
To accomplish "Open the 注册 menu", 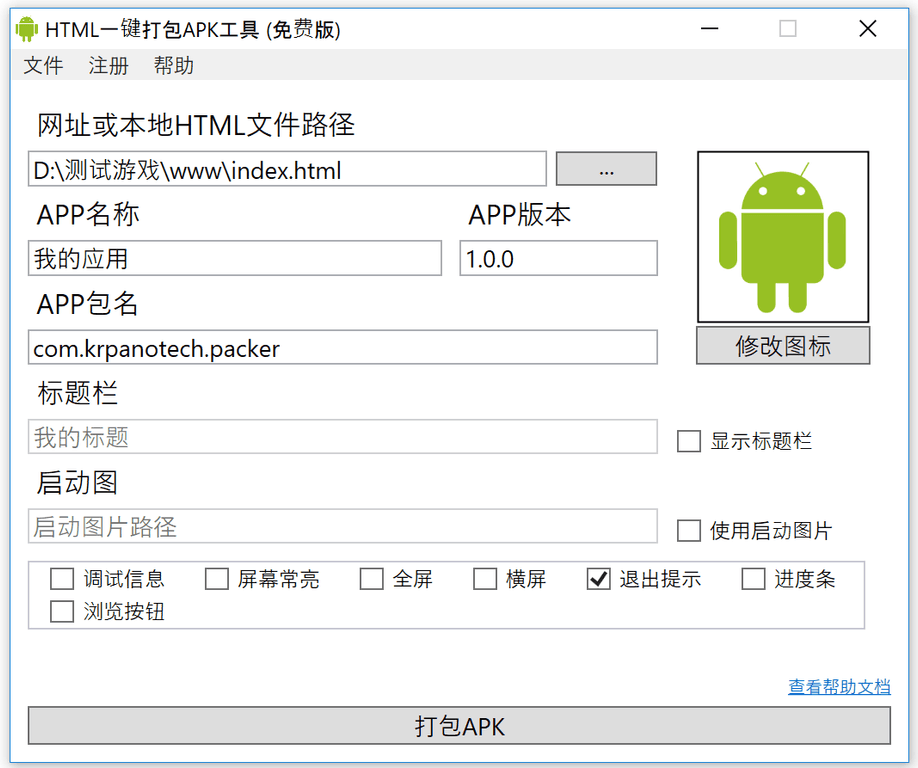I will [108, 66].
